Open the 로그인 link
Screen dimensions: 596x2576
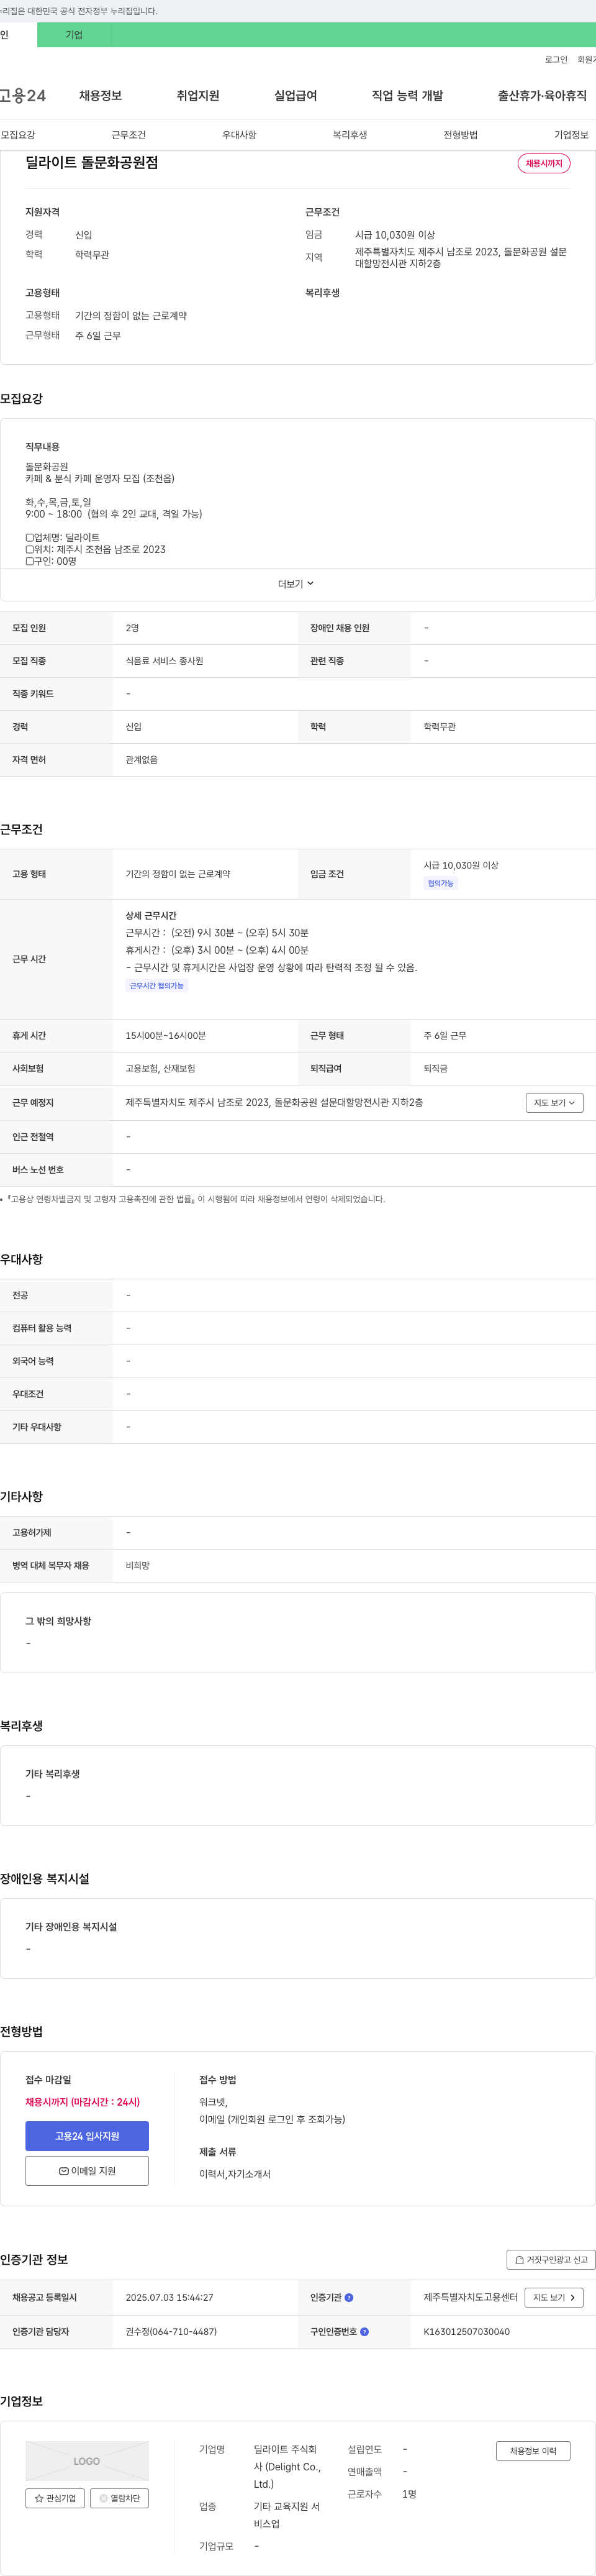pyautogui.click(x=556, y=60)
